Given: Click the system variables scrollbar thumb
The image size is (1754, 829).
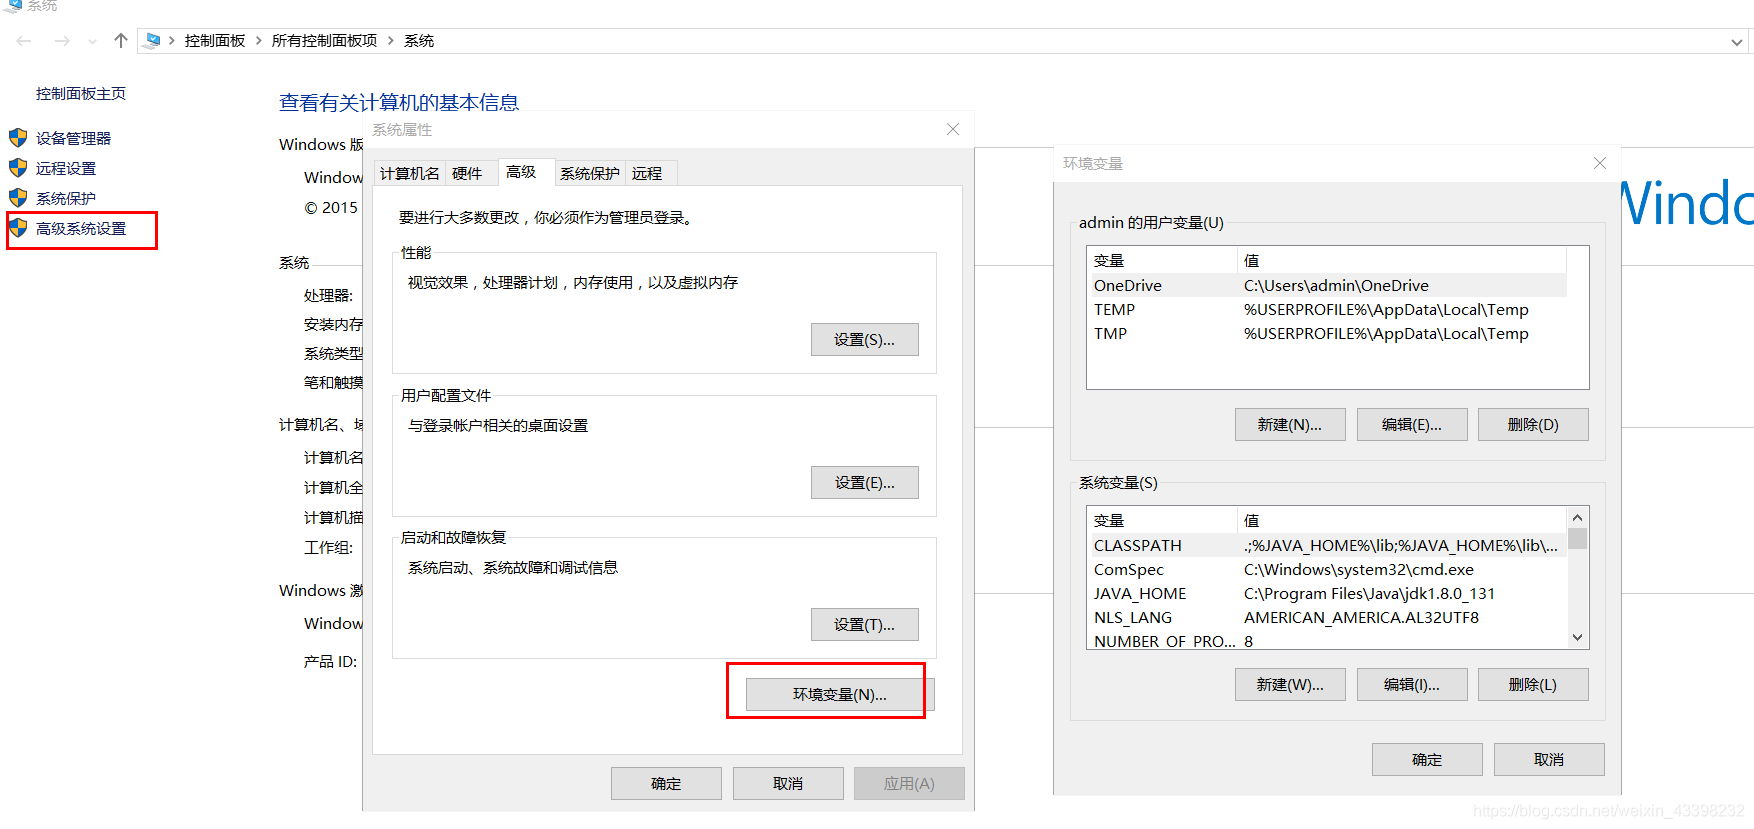Looking at the screenshot, I should tap(1577, 539).
